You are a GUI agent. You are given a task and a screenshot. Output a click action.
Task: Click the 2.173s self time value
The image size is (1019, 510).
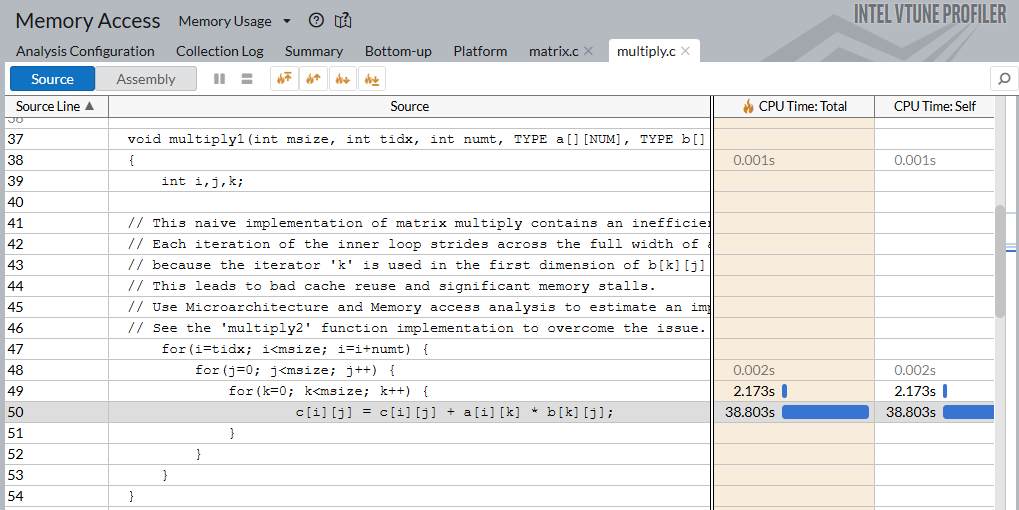click(x=915, y=391)
